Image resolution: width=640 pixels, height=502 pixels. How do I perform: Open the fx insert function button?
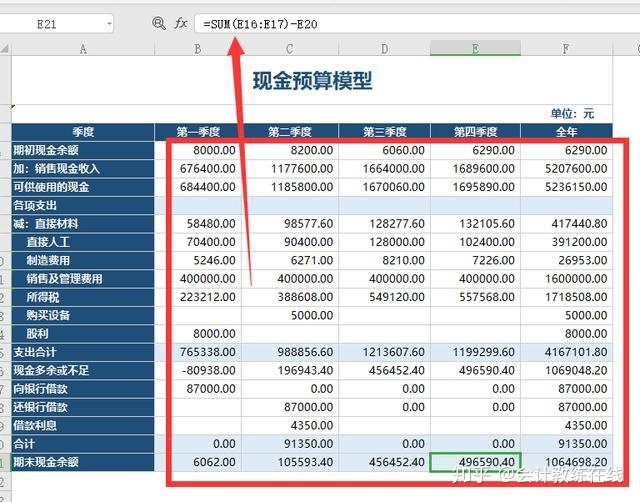point(181,23)
